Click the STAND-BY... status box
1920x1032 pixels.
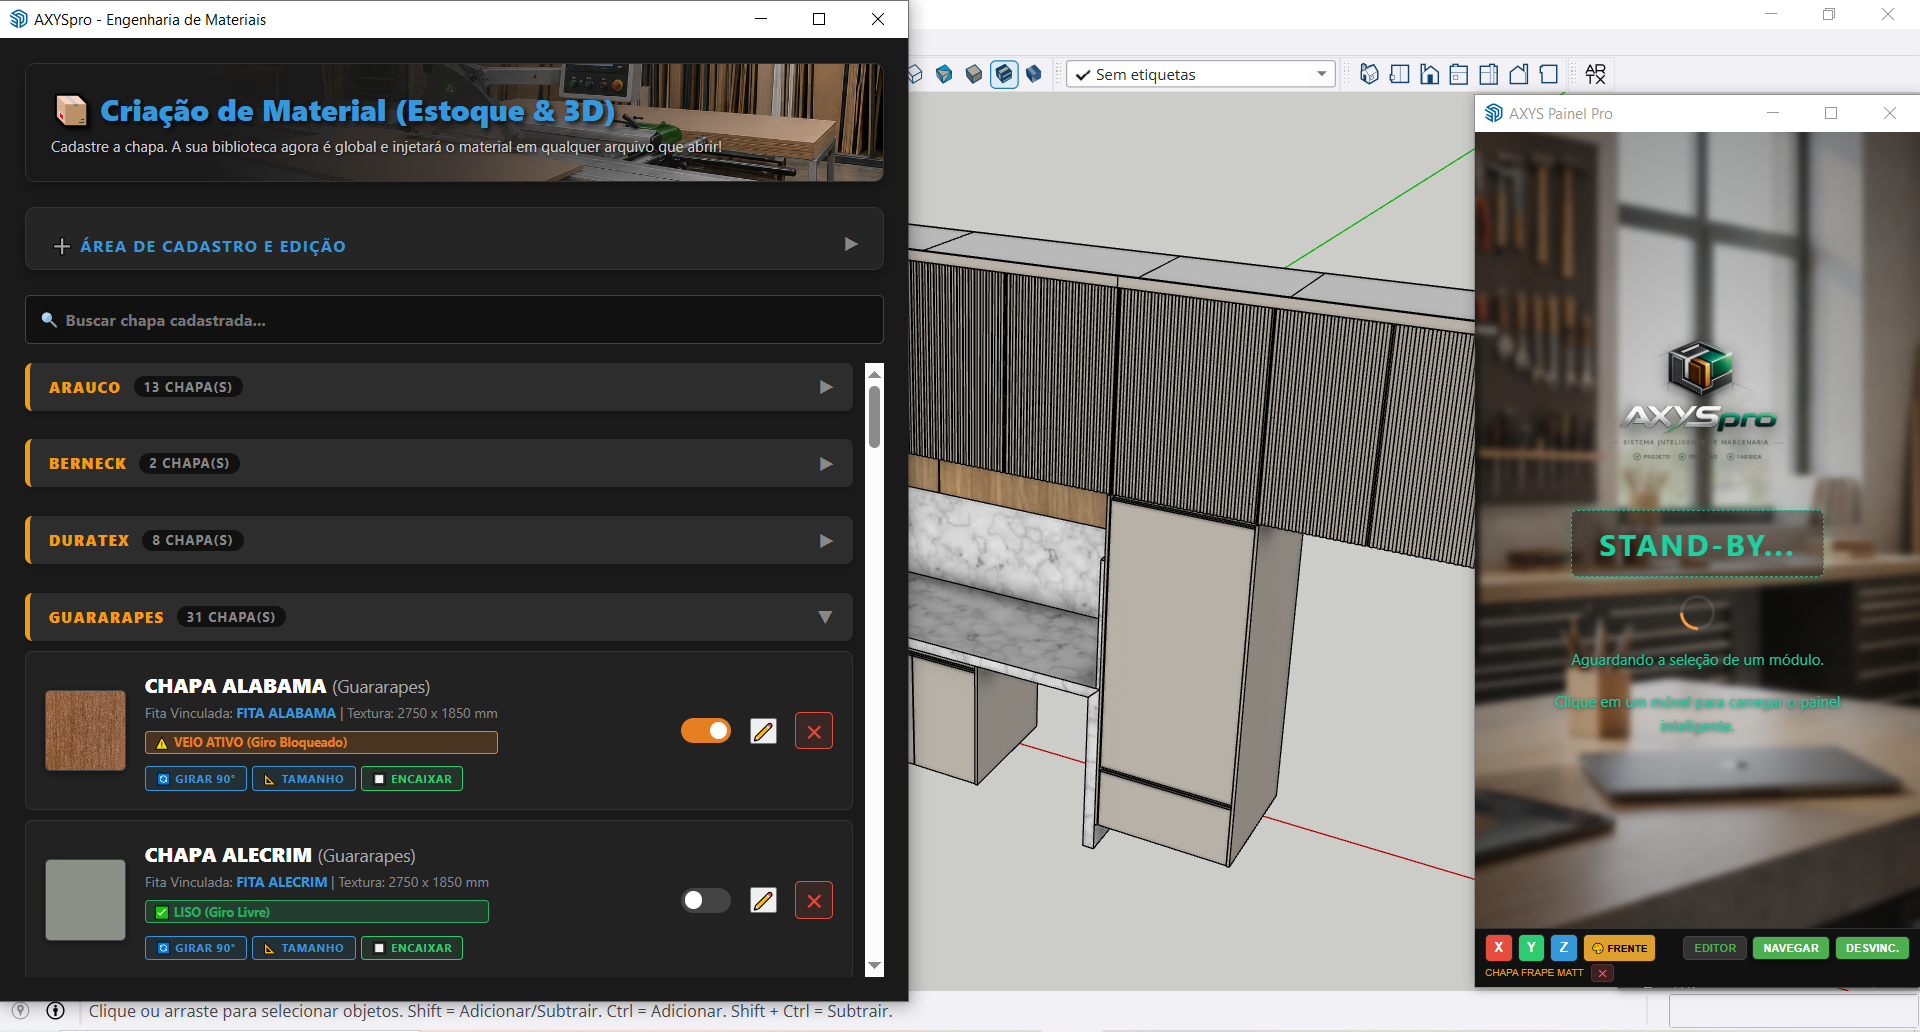[x=1697, y=545]
